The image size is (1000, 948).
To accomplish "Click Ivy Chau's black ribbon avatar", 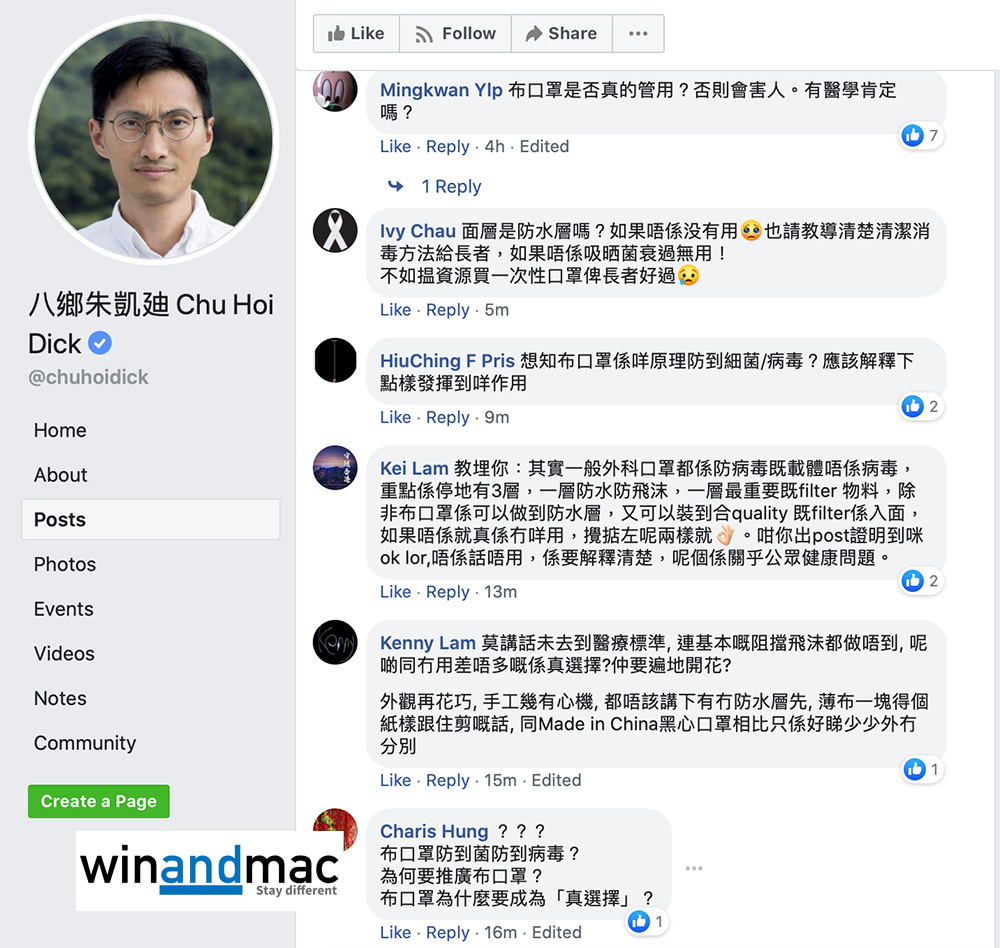I will [x=335, y=230].
